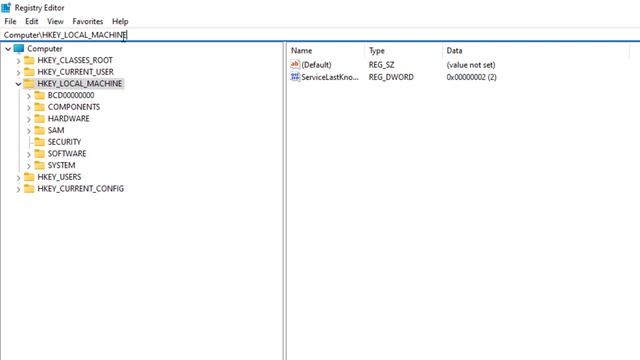Expand SAM key chevron
The image size is (640, 360).
pyautogui.click(x=29, y=131)
